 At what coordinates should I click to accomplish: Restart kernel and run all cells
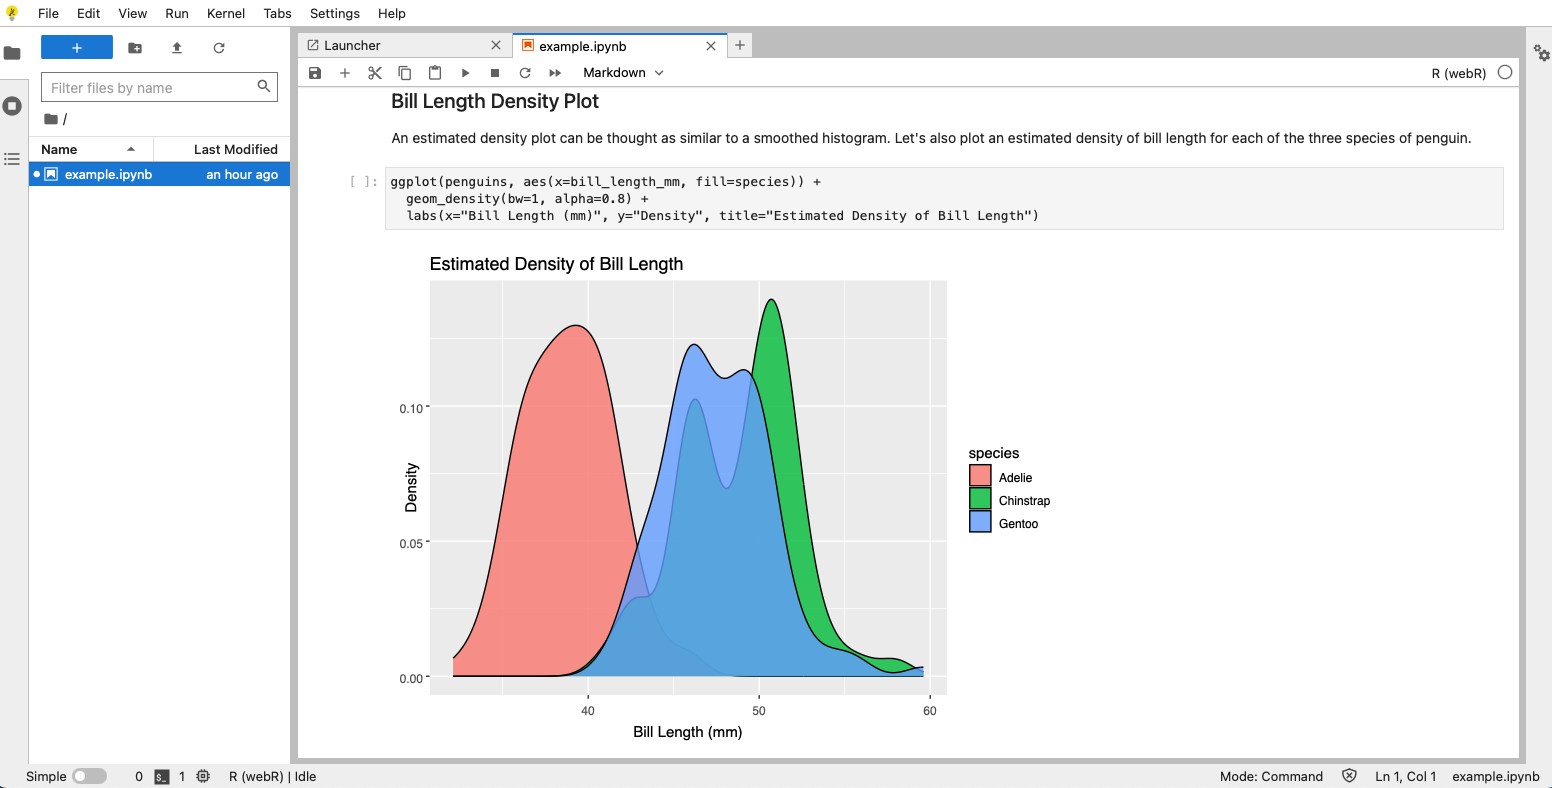tap(555, 73)
